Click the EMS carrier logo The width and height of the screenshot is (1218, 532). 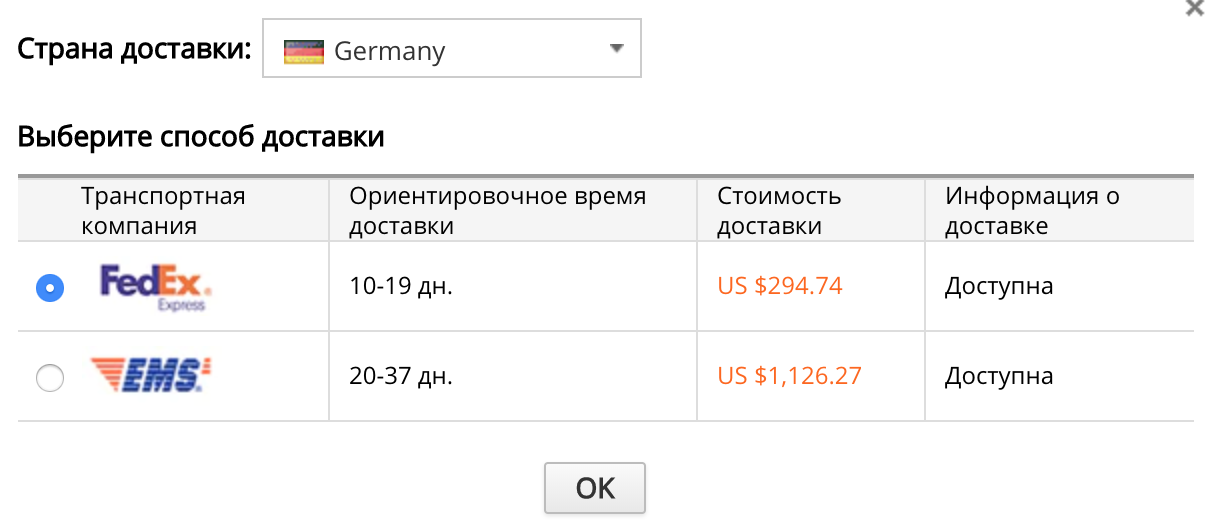(153, 375)
